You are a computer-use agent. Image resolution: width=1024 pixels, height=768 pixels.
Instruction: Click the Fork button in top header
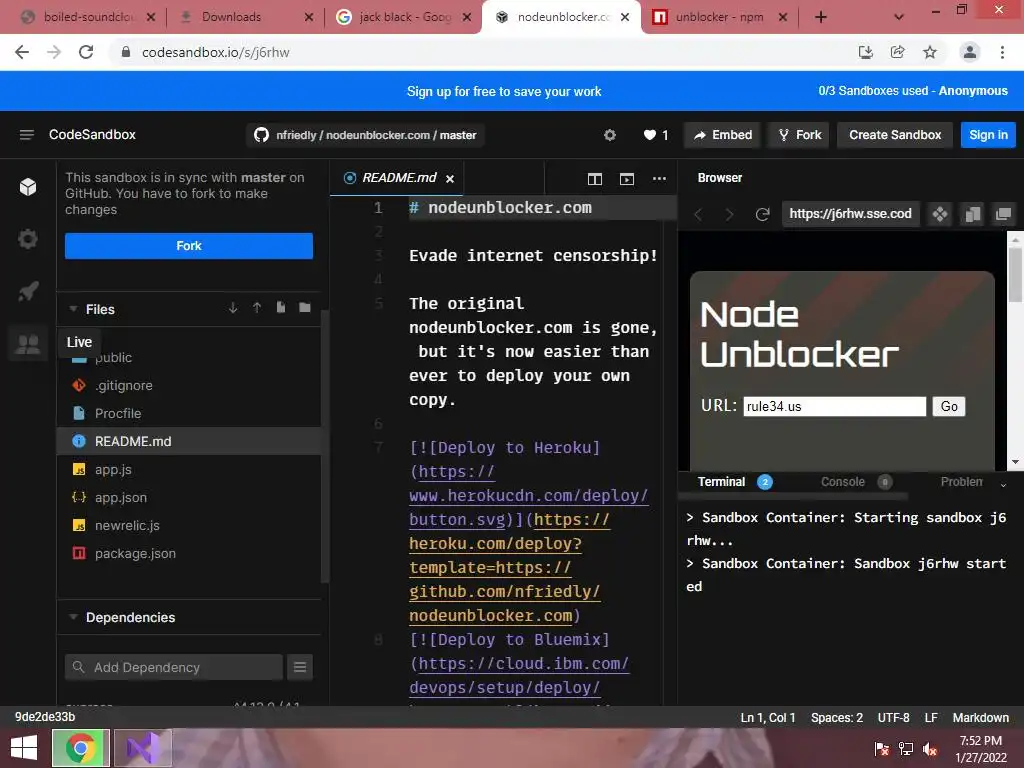799,135
